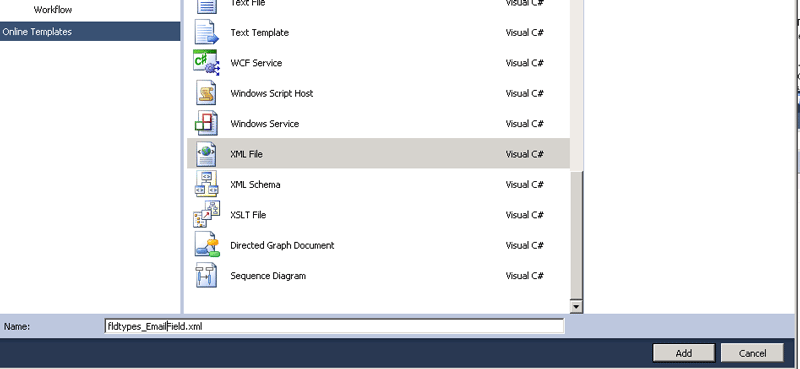This screenshot has height=369, width=800.
Task: Pick the Windows Service icon
Action: [206, 124]
